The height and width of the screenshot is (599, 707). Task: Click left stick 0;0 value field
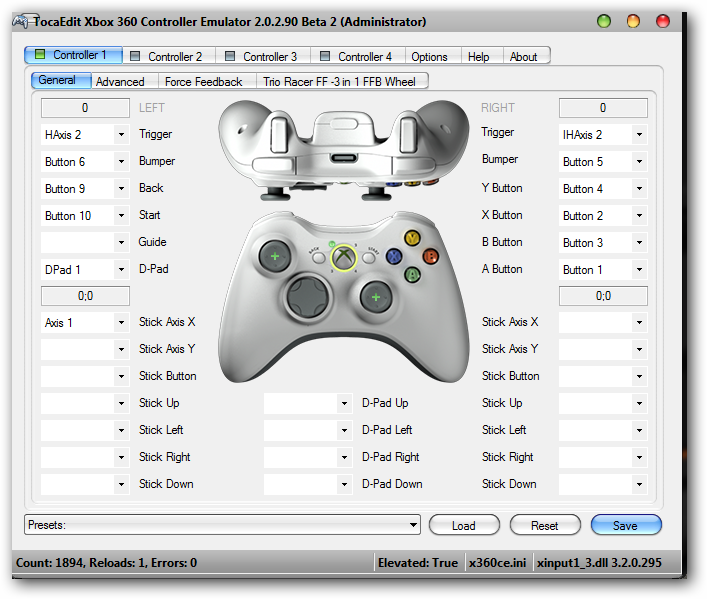[x=85, y=296]
